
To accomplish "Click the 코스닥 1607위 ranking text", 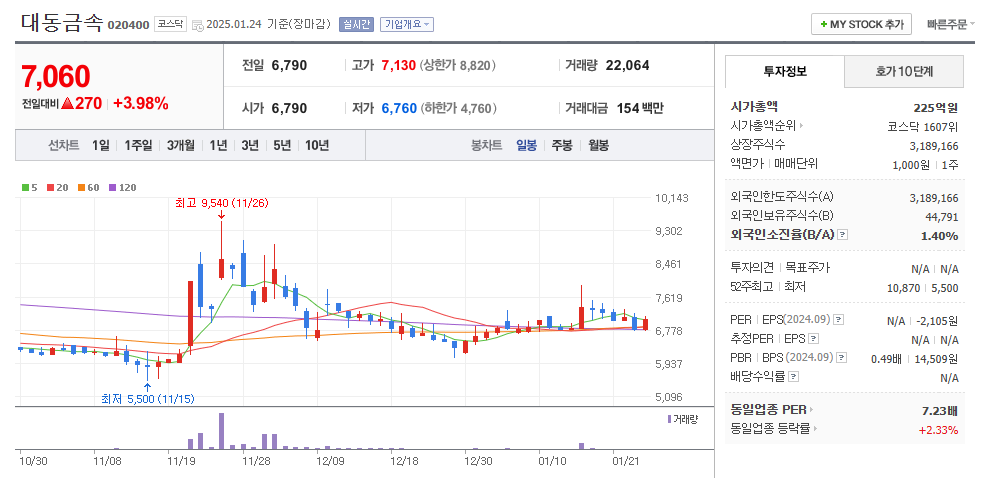I will click(x=922, y=126).
